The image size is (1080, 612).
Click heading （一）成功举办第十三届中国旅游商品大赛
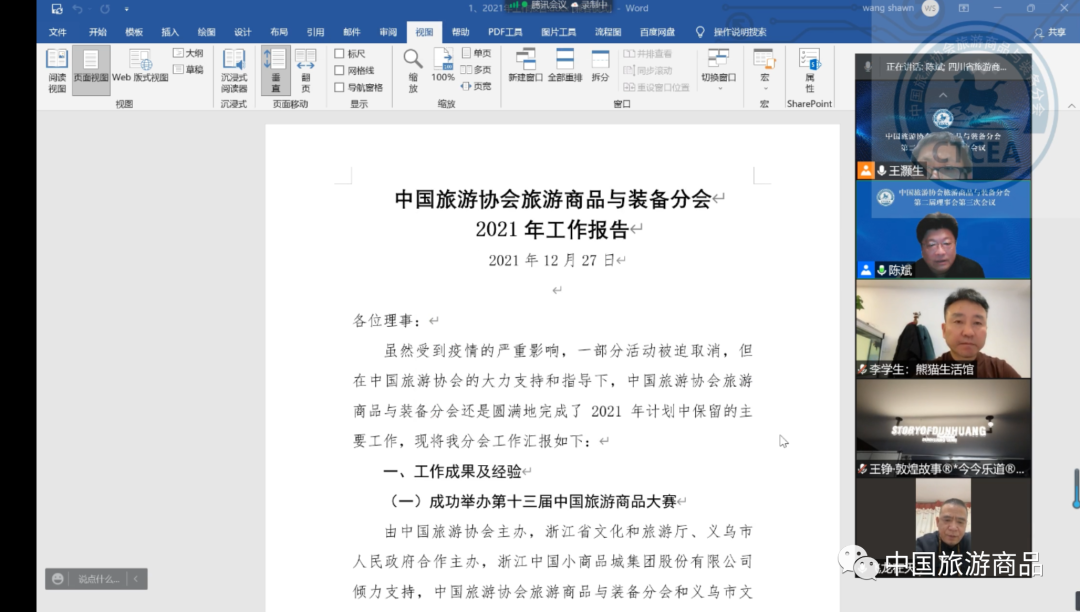tap(533, 502)
